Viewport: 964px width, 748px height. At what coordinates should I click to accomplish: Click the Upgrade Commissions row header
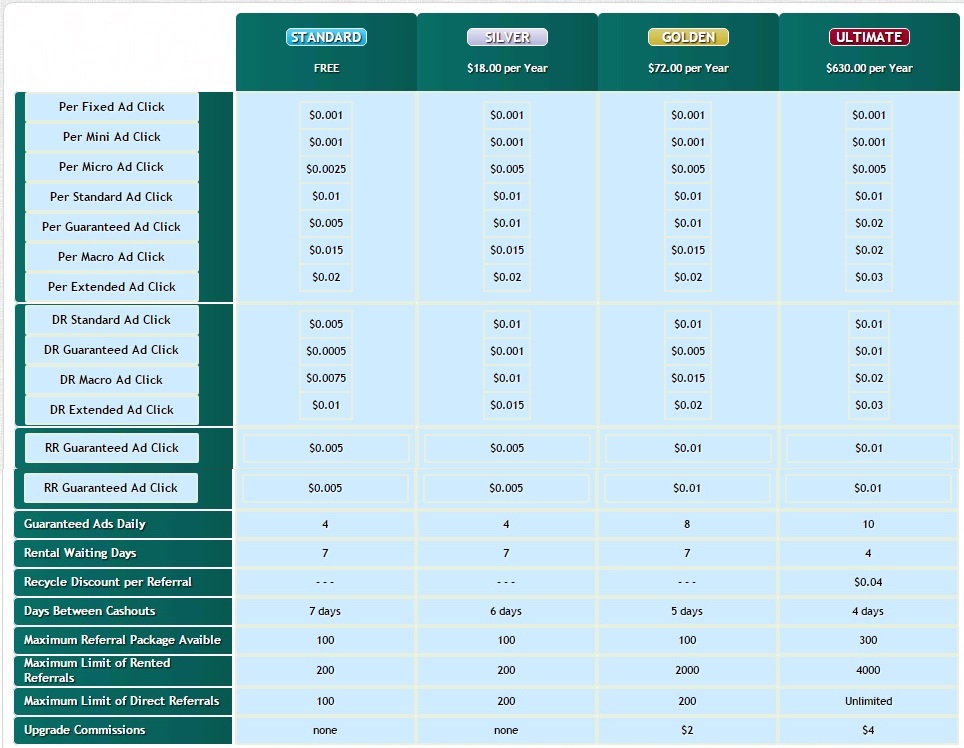[85, 730]
